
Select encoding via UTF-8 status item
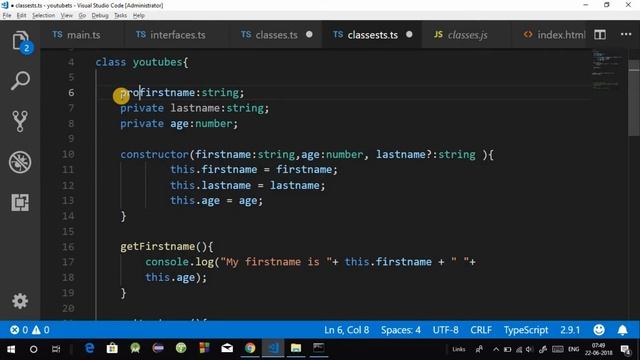(x=445, y=330)
